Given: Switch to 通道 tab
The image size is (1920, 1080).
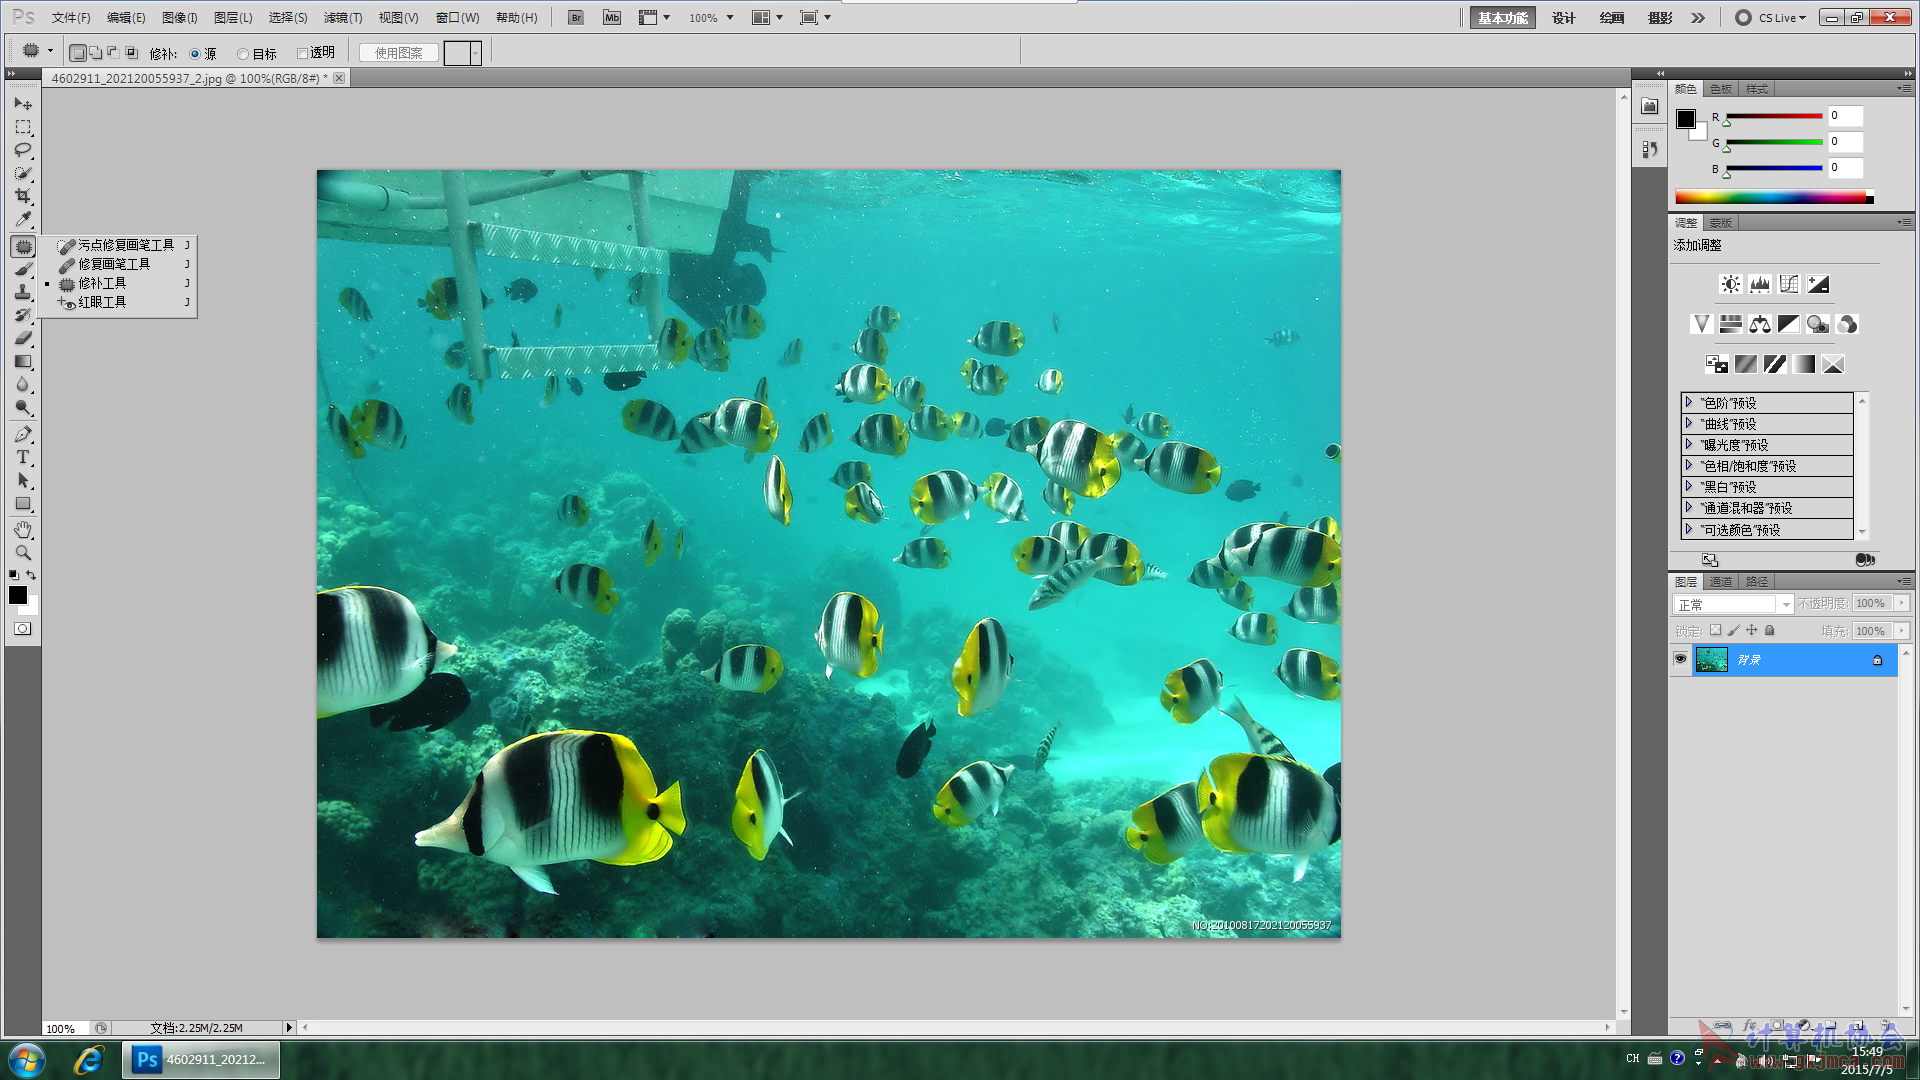Looking at the screenshot, I should [x=1721, y=582].
